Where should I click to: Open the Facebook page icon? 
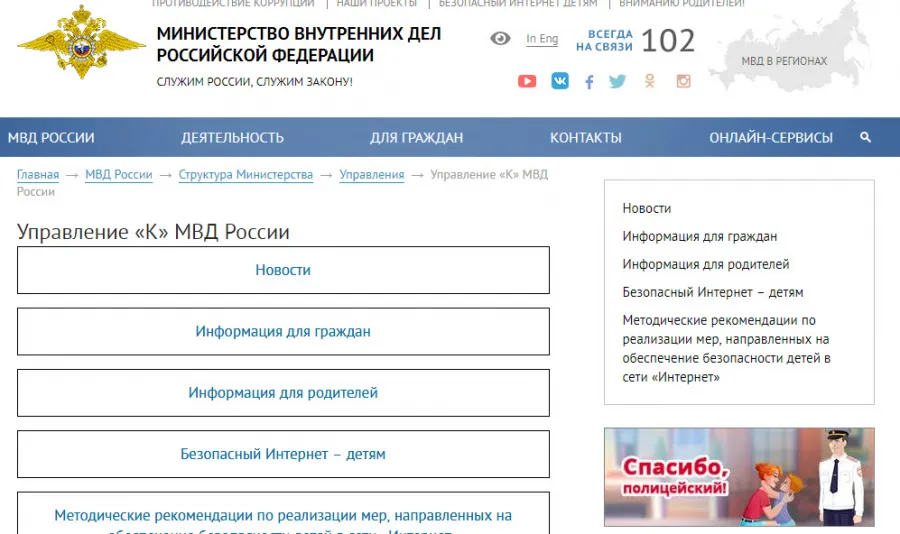589,82
